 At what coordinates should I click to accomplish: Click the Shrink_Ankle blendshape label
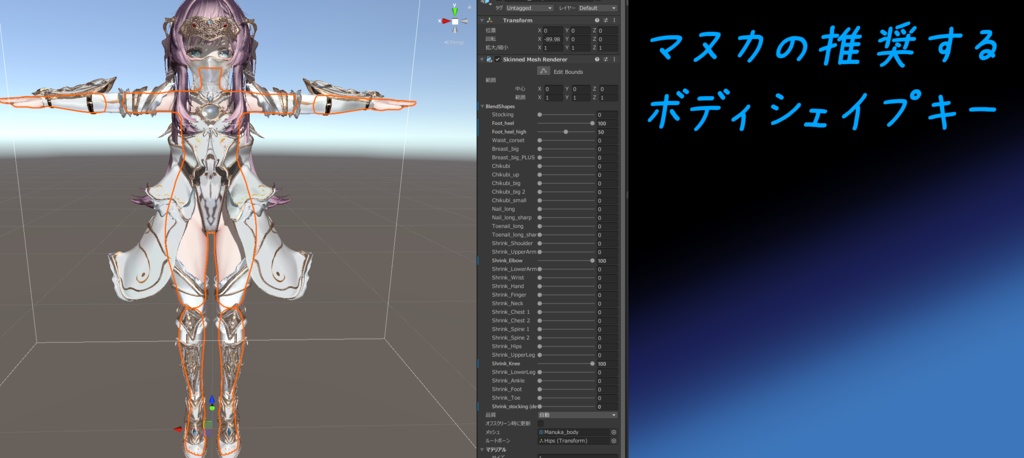[x=508, y=381]
